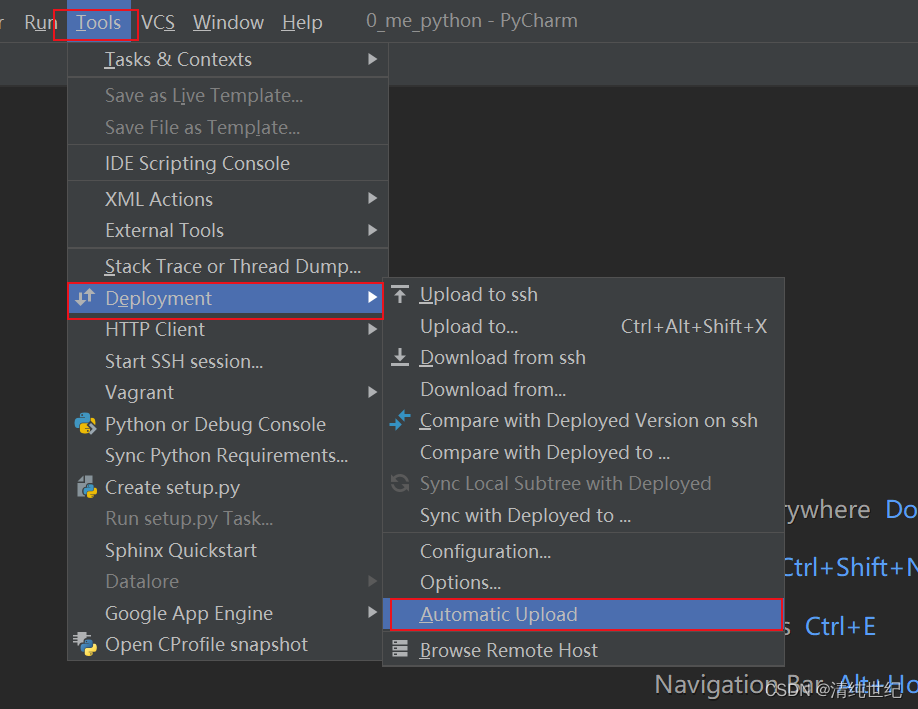Expand the External Tools submenu arrow

click(372, 230)
